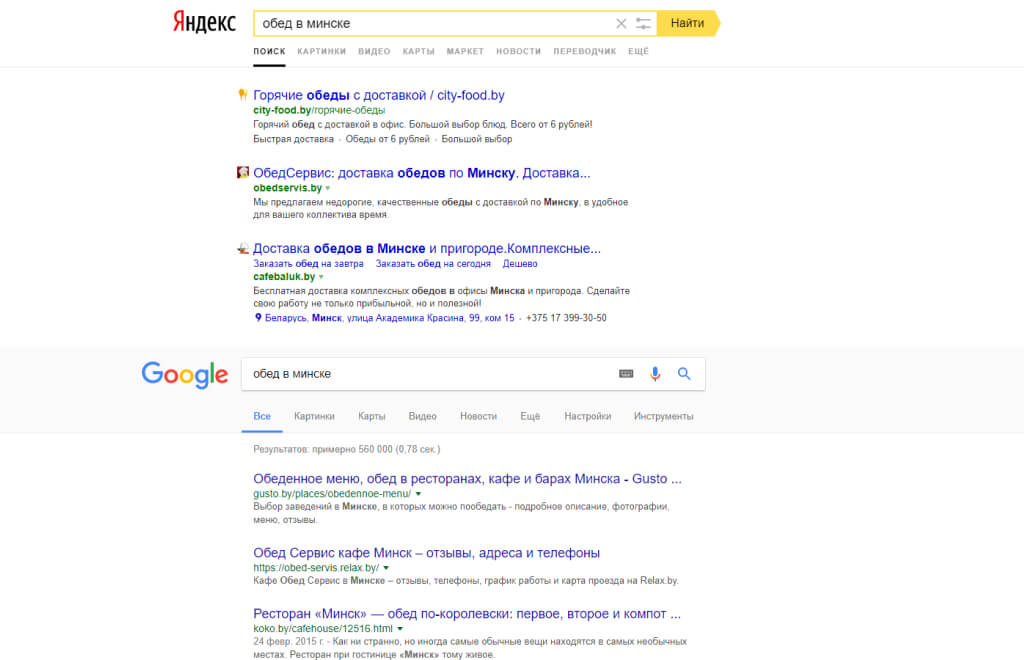Click the map pin icon by the Belarus address

(258, 318)
